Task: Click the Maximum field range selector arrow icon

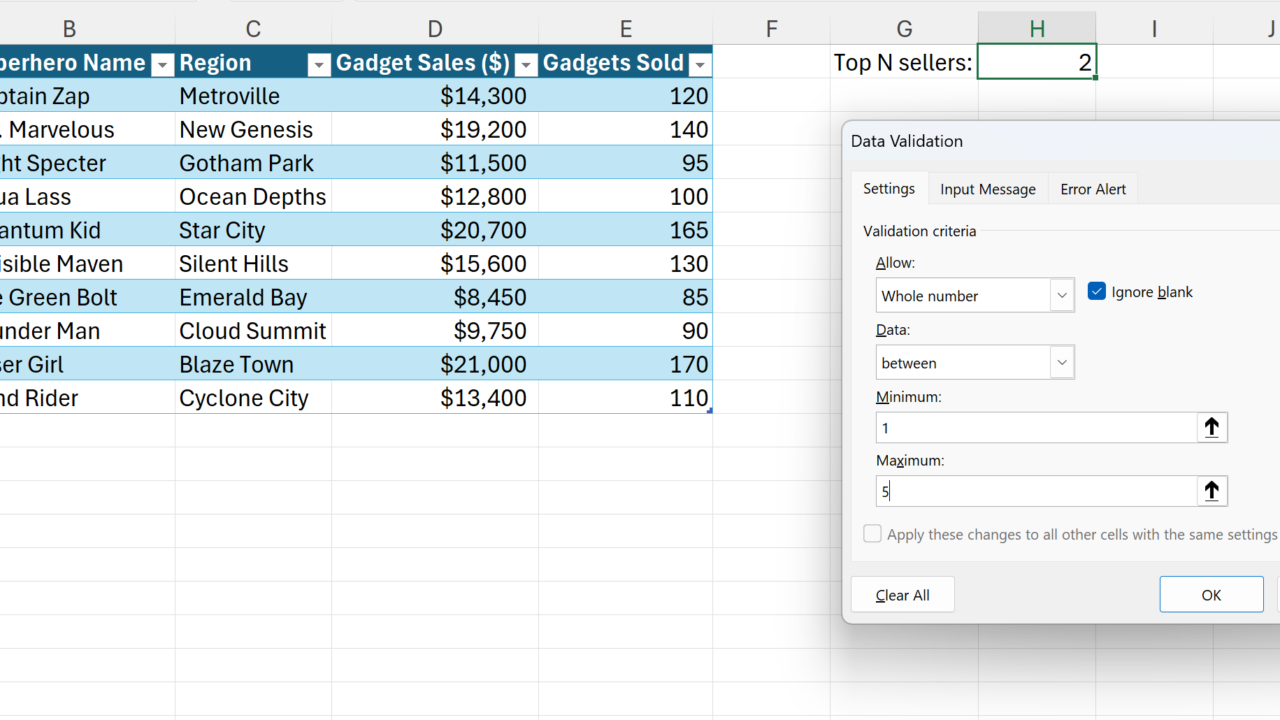Action: coord(1211,491)
